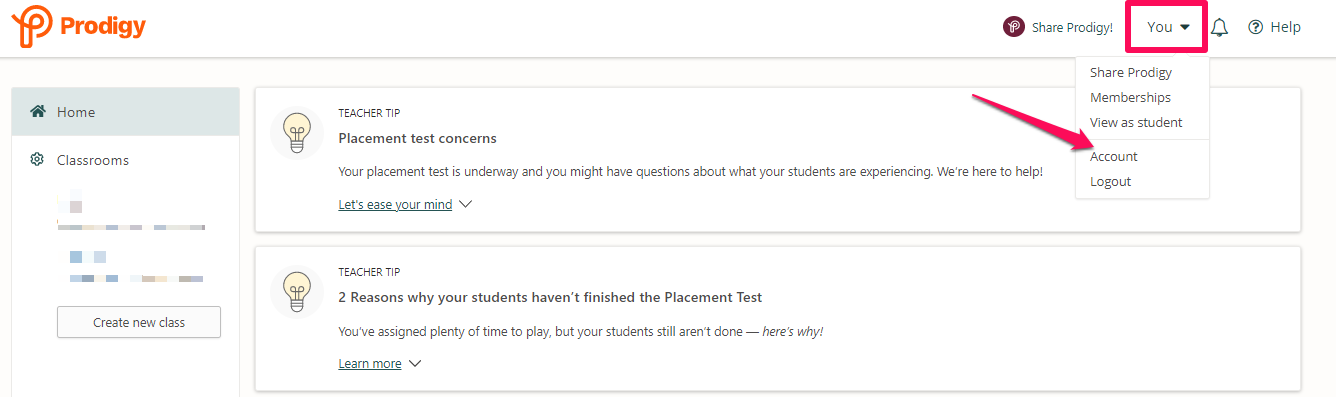Select Share Prodigy in dropdown menu
The height and width of the screenshot is (397, 1336).
click(1131, 72)
